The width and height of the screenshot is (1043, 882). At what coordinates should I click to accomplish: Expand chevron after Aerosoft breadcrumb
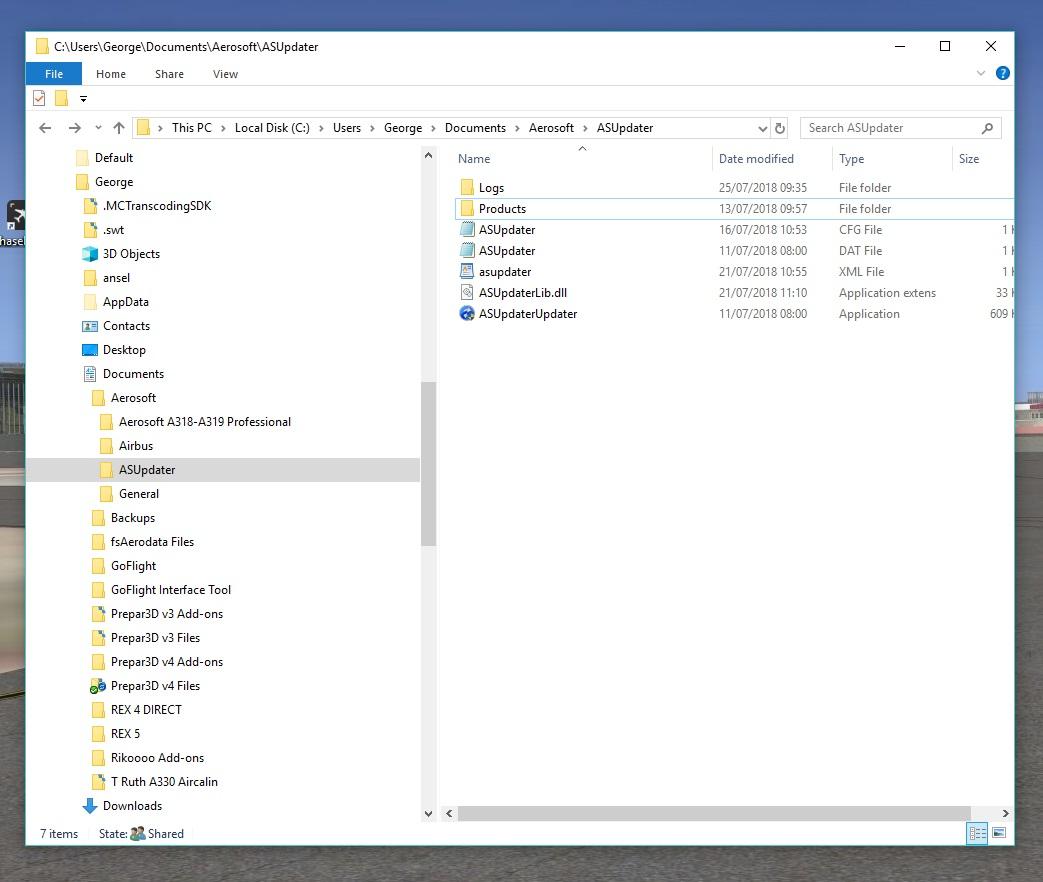coord(585,128)
